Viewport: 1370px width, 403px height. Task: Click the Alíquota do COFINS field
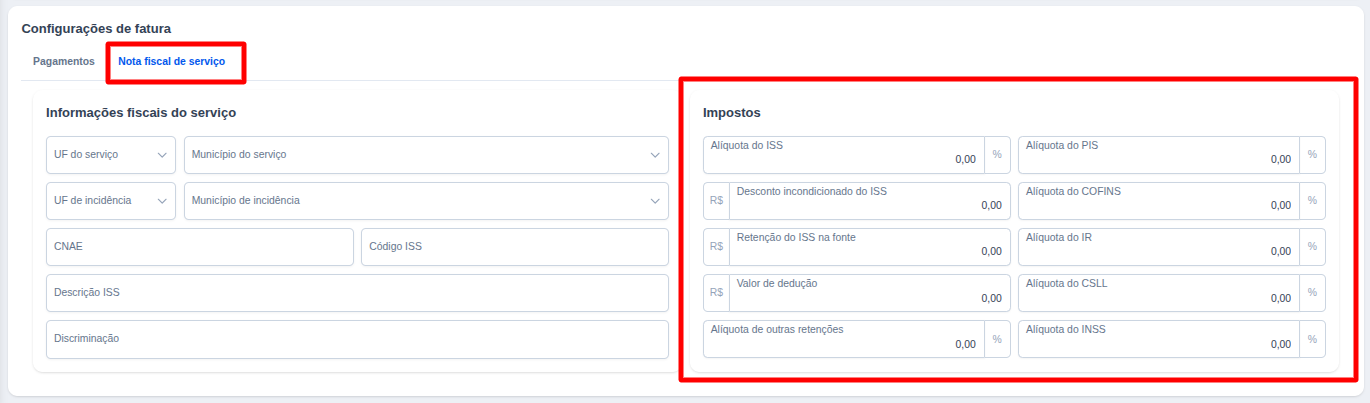click(1158, 201)
